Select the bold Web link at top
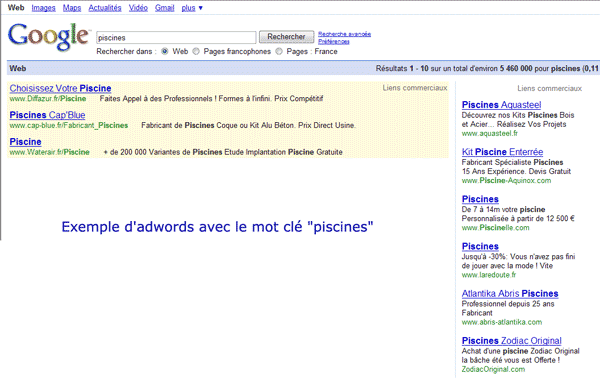This screenshot has width=600, height=378. click(16, 8)
